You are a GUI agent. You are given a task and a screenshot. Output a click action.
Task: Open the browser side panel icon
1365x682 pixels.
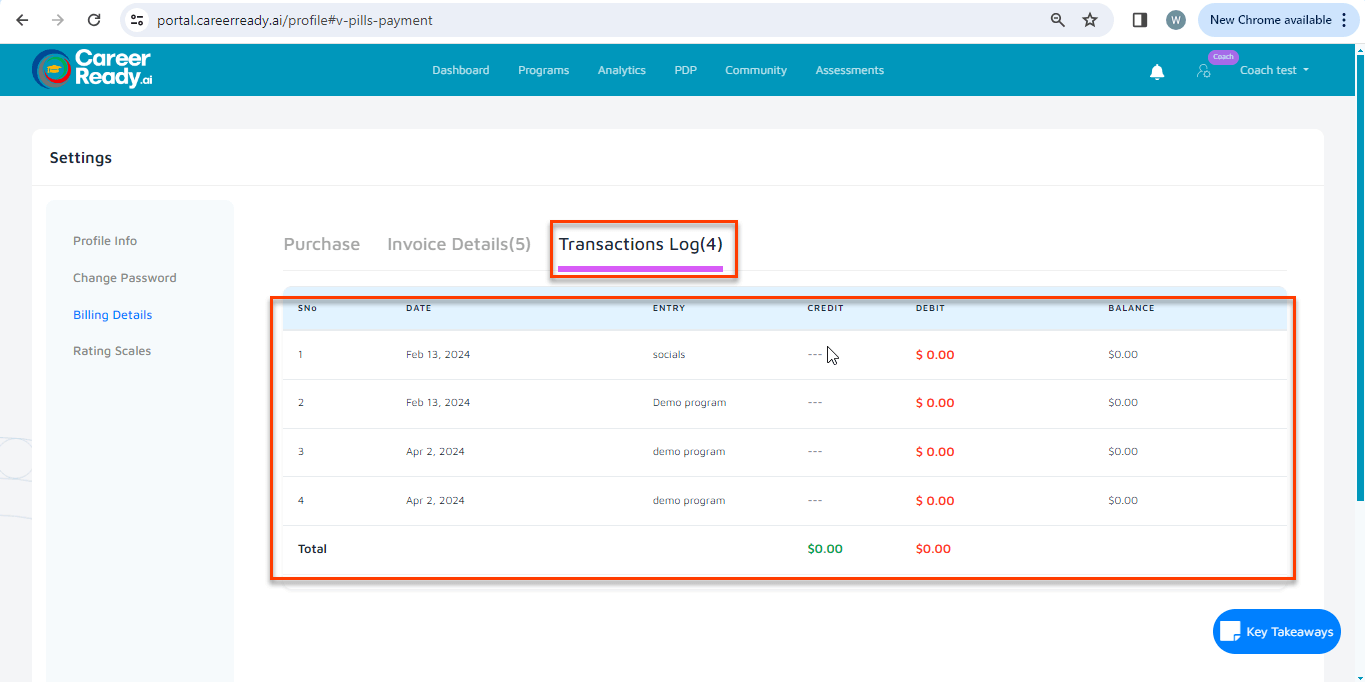point(1139,20)
